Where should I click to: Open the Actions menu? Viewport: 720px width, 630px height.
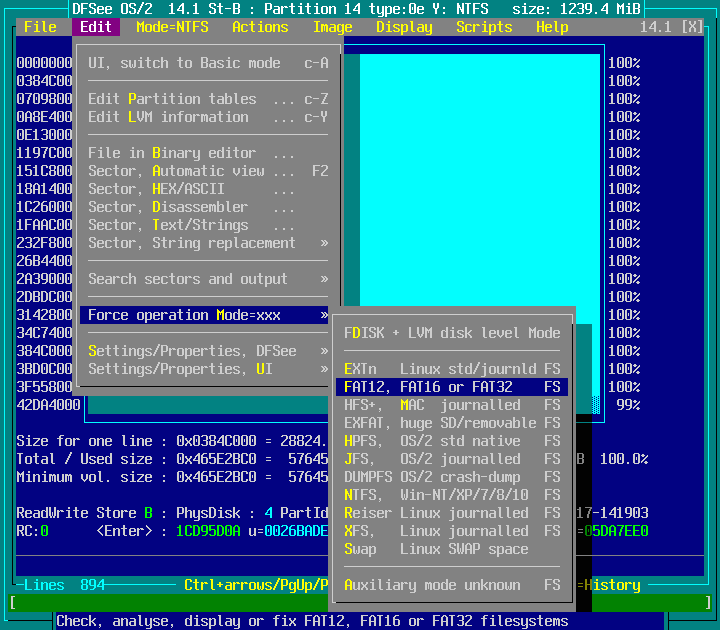point(260,27)
